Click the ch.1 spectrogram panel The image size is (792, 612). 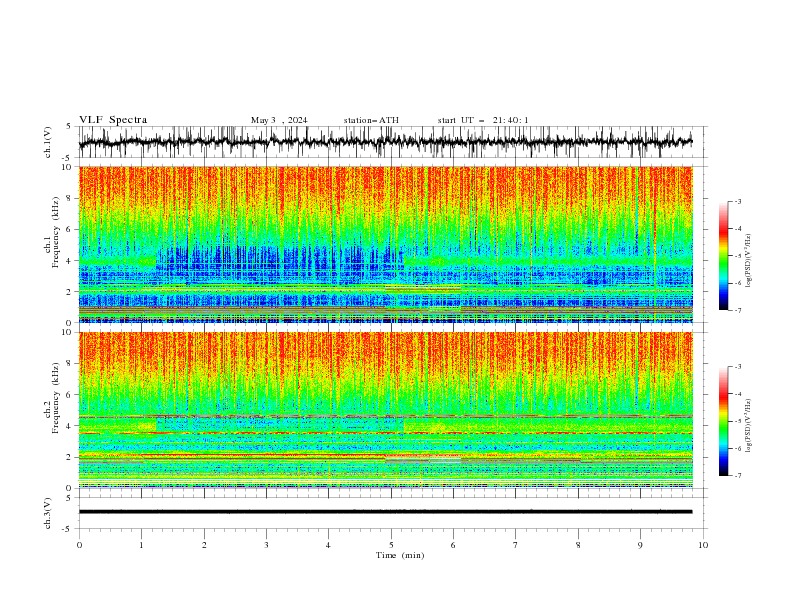pyautogui.click(x=385, y=244)
